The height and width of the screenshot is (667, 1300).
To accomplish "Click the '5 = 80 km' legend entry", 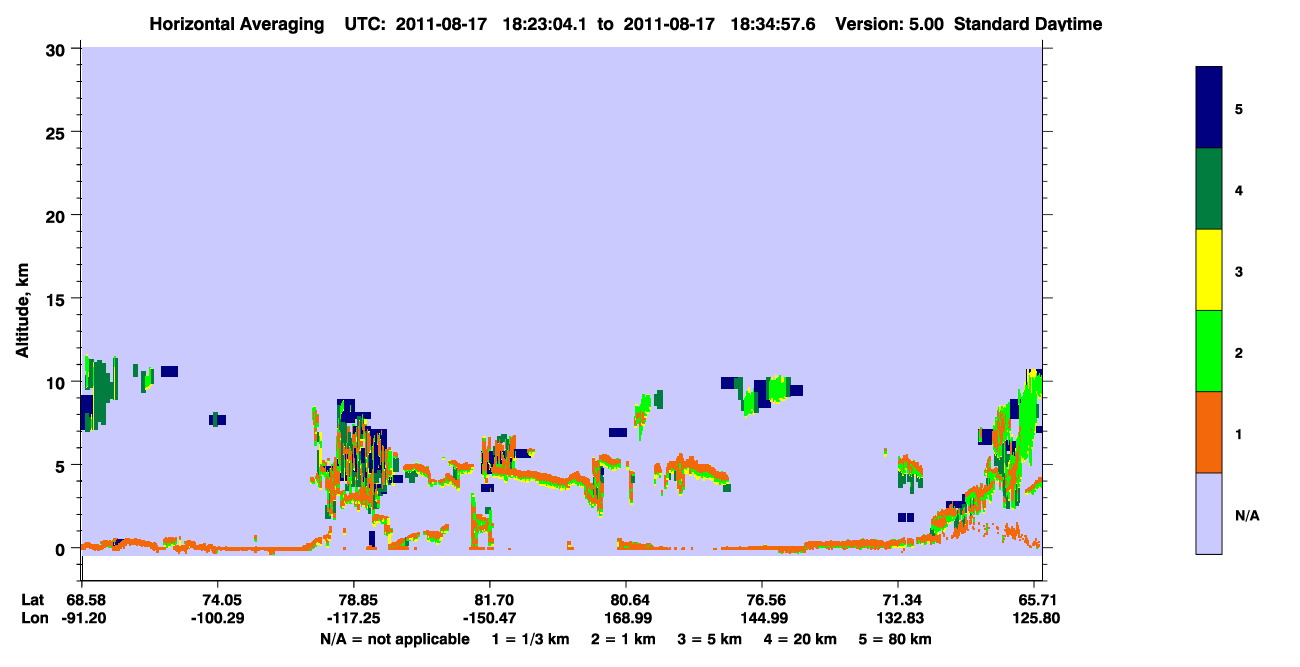I will (896, 639).
